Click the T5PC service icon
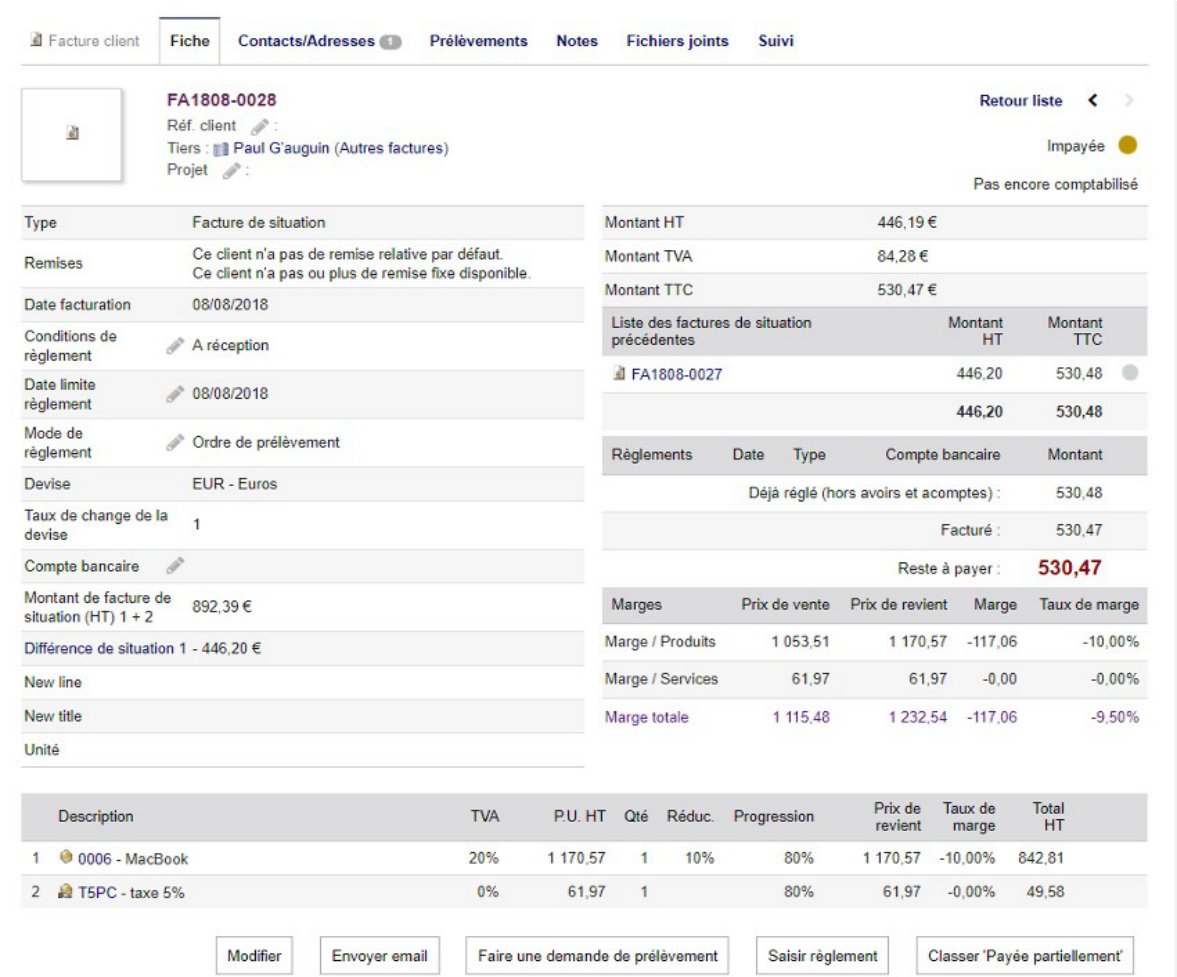The width and height of the screenshot is (1177, 977). (x=65, y=891)
